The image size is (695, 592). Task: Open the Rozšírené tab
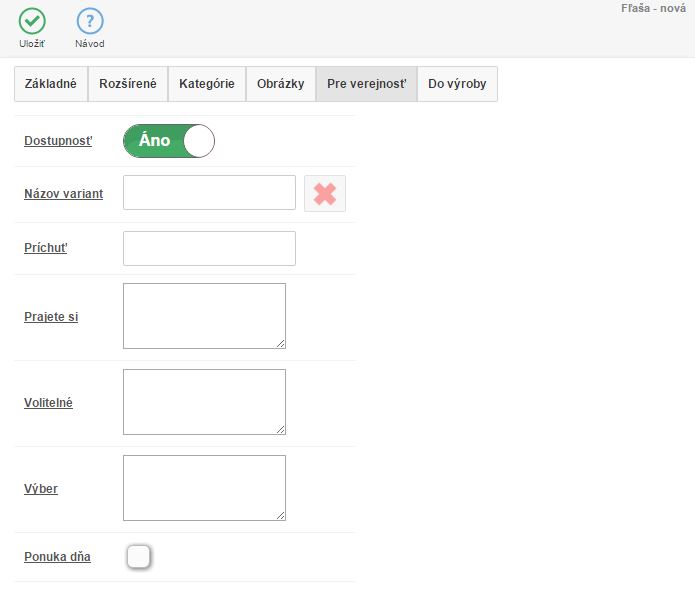pos(128,84)
